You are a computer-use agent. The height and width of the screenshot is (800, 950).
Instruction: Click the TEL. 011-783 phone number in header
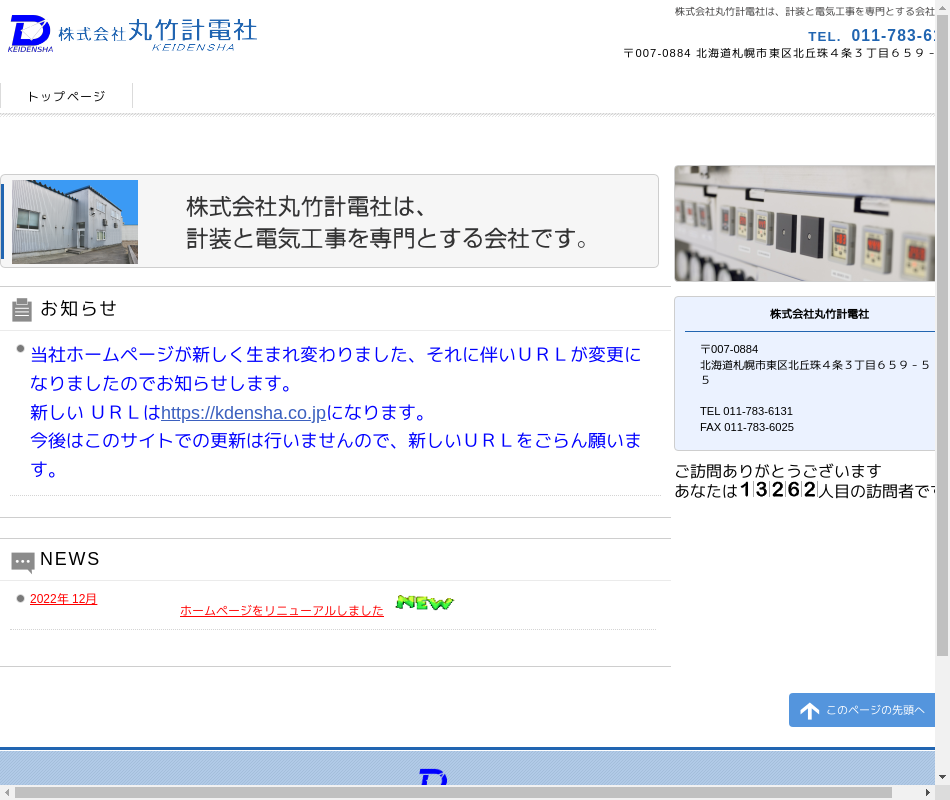[871, 36]
